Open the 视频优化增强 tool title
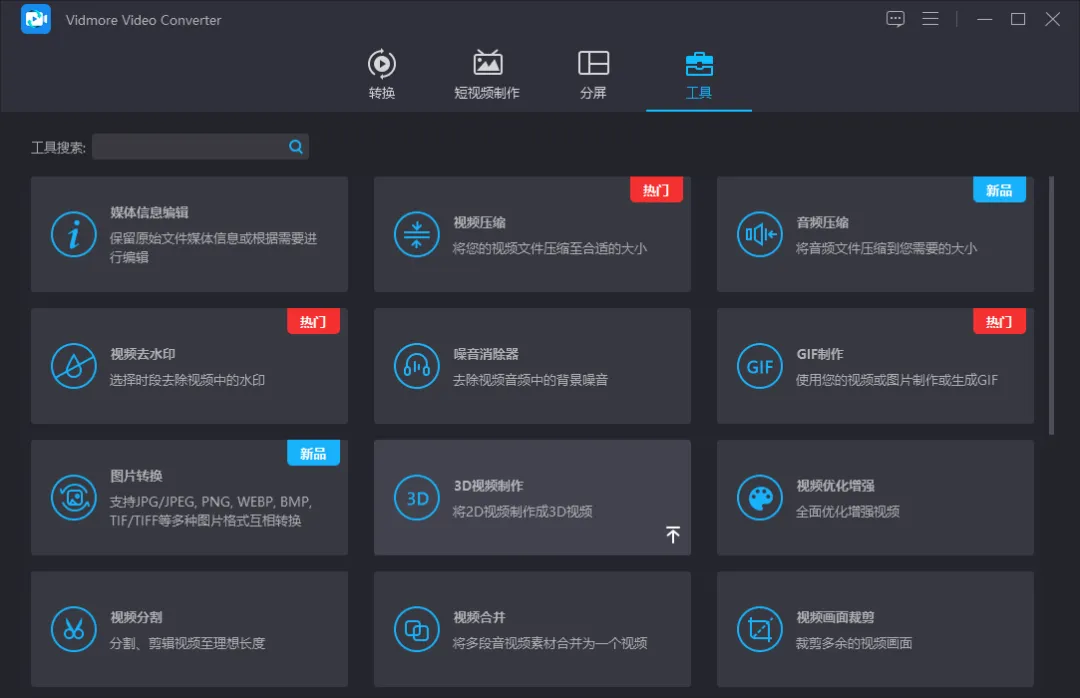 [x=835, y=486]
